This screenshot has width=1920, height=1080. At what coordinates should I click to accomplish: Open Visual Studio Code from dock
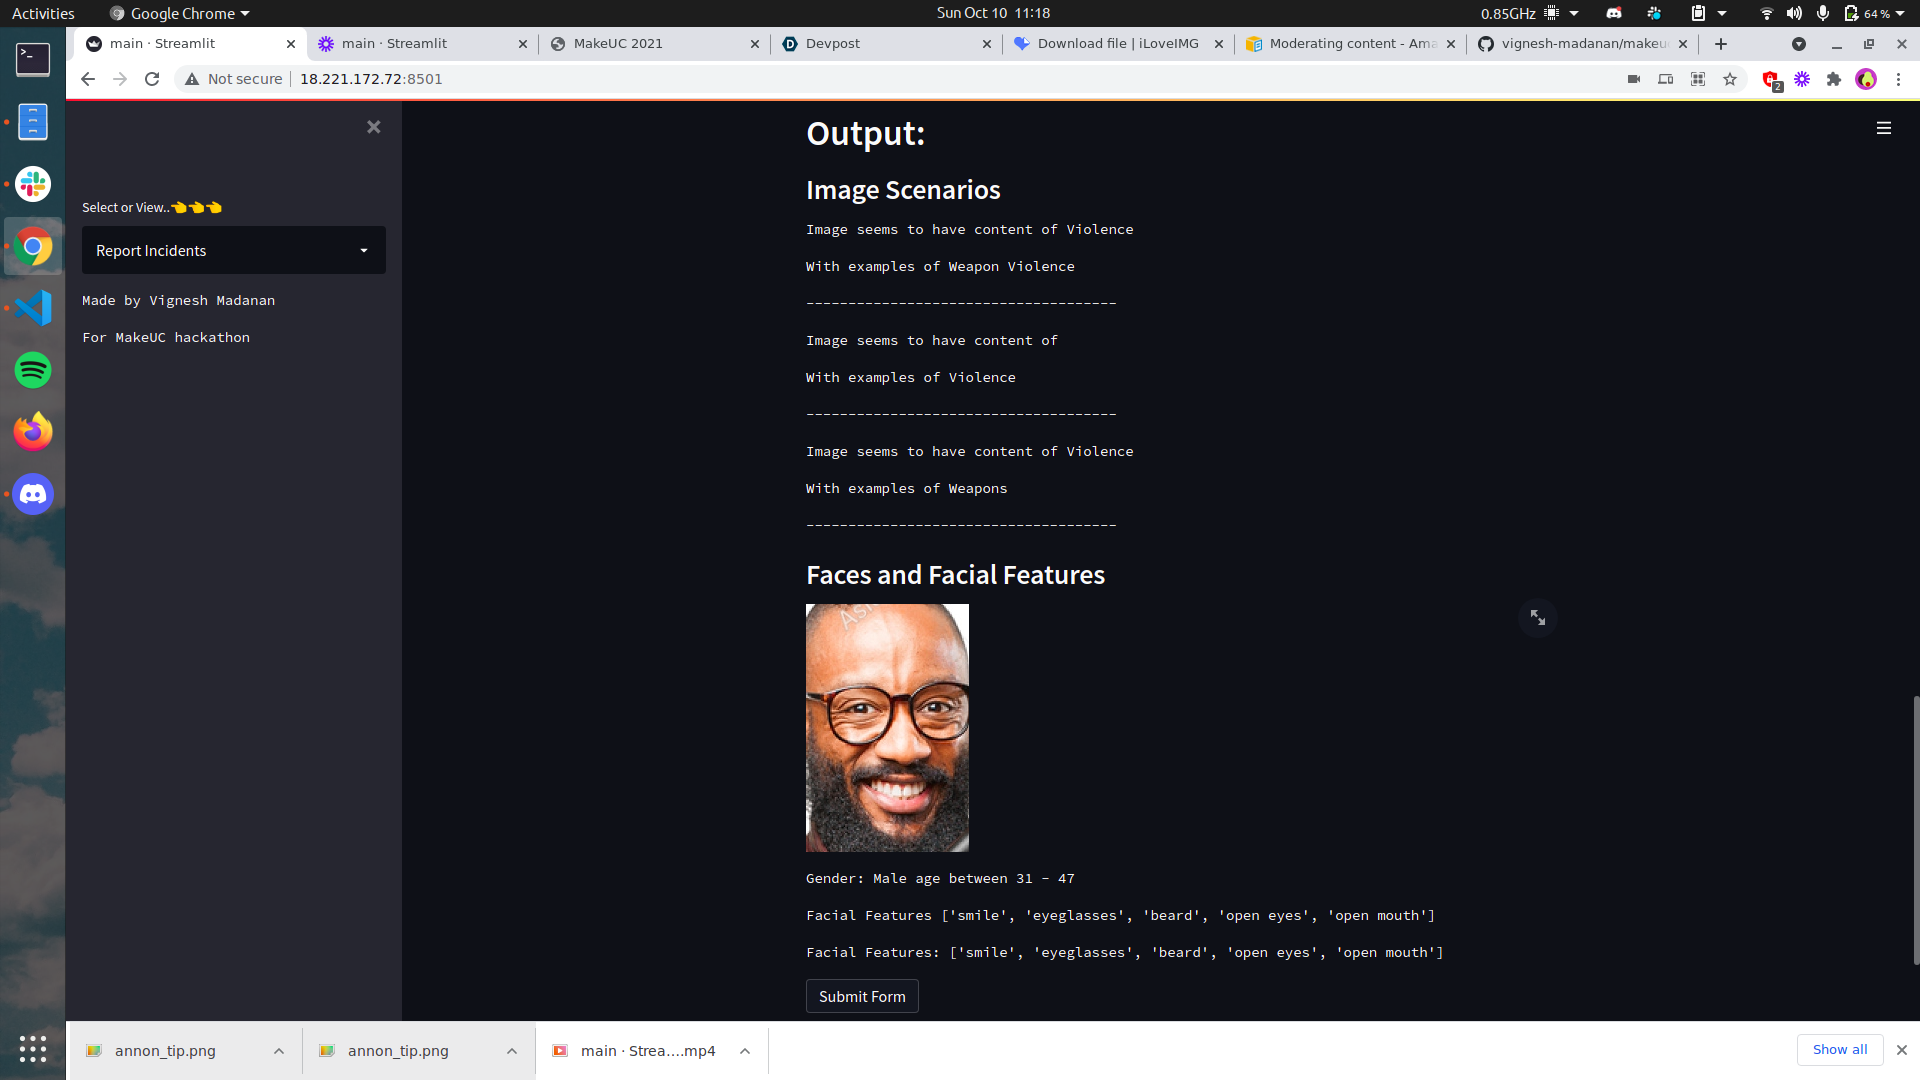(33, 308)
